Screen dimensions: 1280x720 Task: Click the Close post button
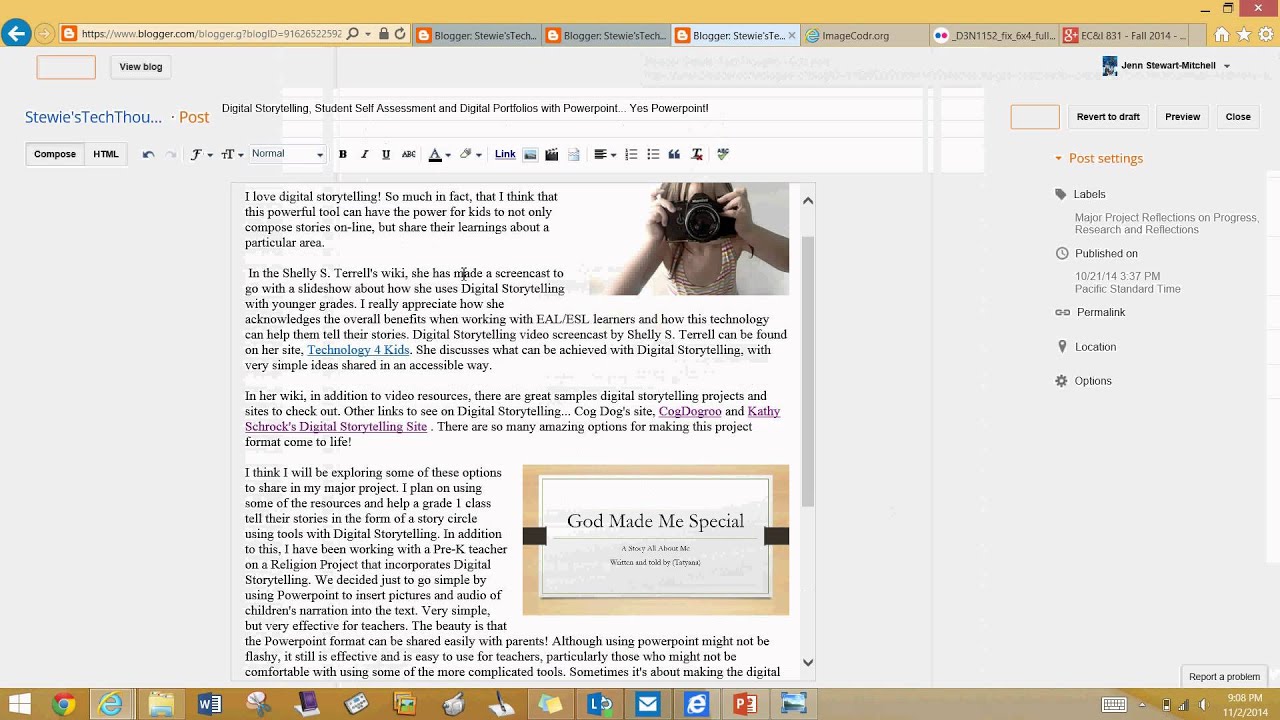click(x=1238, y=117)
